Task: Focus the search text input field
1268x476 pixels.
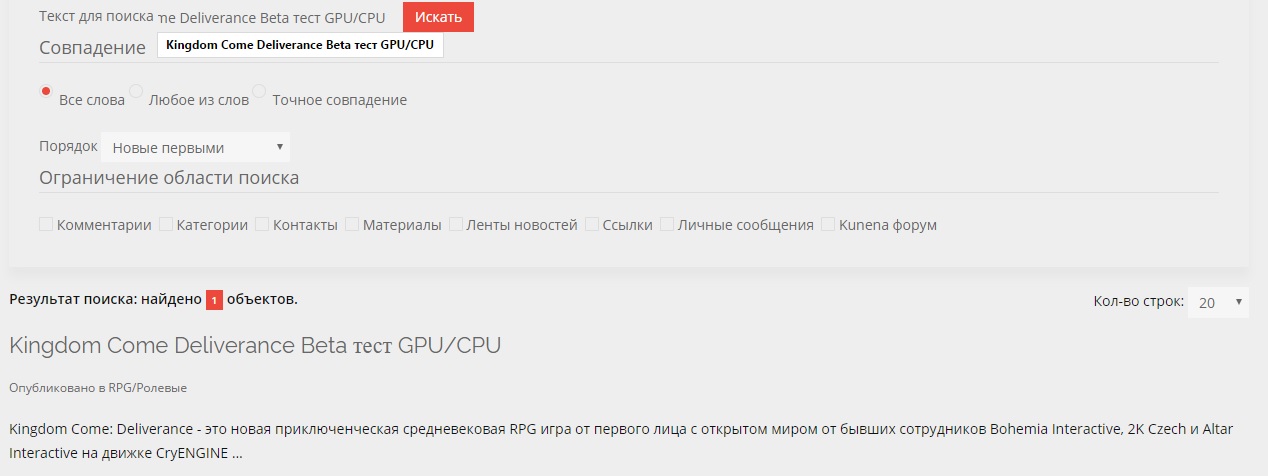Action: coord(276,17)
